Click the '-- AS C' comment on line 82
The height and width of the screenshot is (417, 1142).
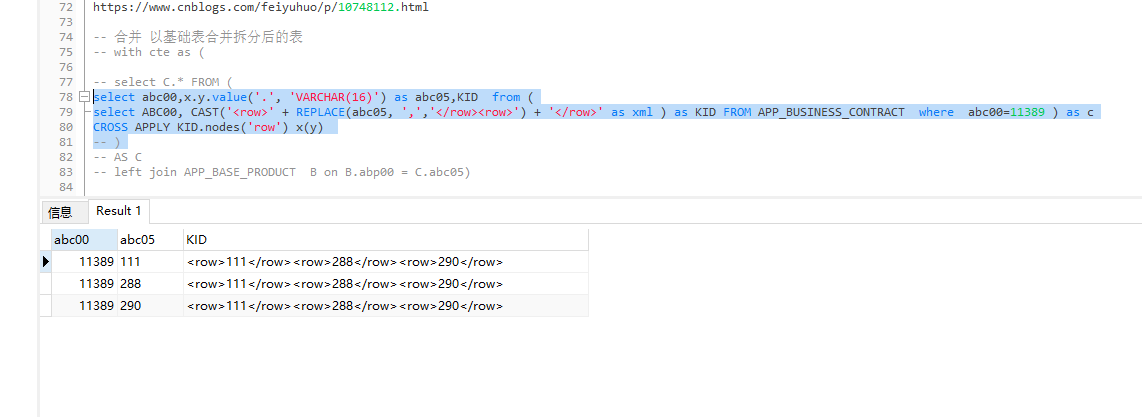[x=117, y=157]
